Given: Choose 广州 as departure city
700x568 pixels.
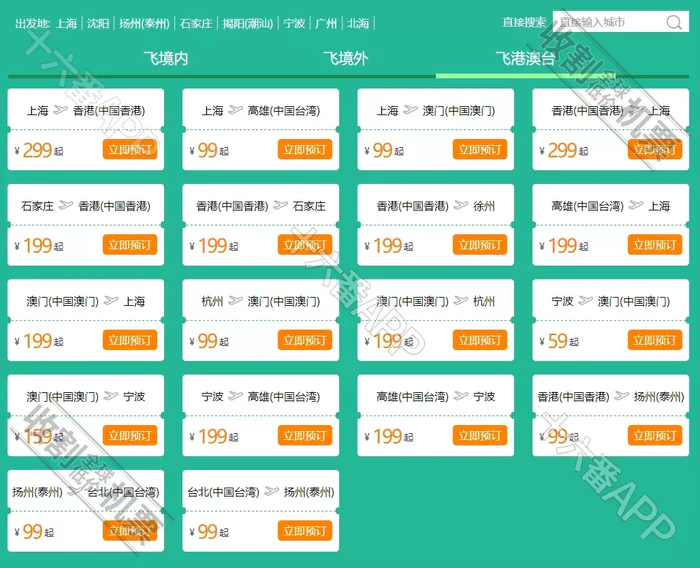Looking at the screenshot, I should click(x=325, y=23).
